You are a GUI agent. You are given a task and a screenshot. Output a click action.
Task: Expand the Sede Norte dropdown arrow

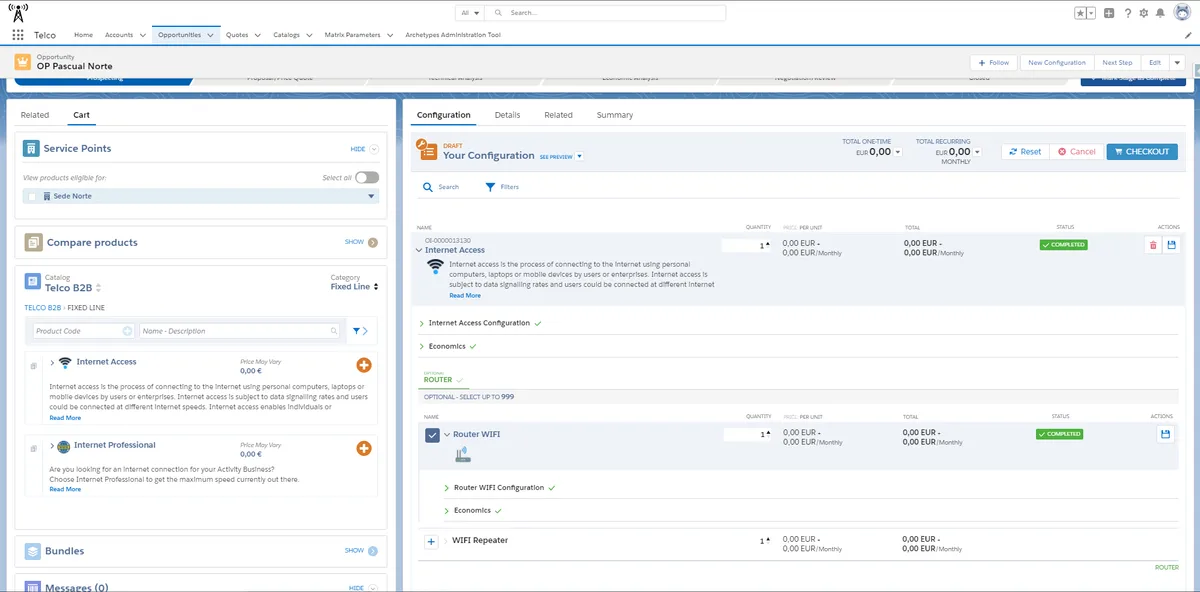tap(372, 196)
